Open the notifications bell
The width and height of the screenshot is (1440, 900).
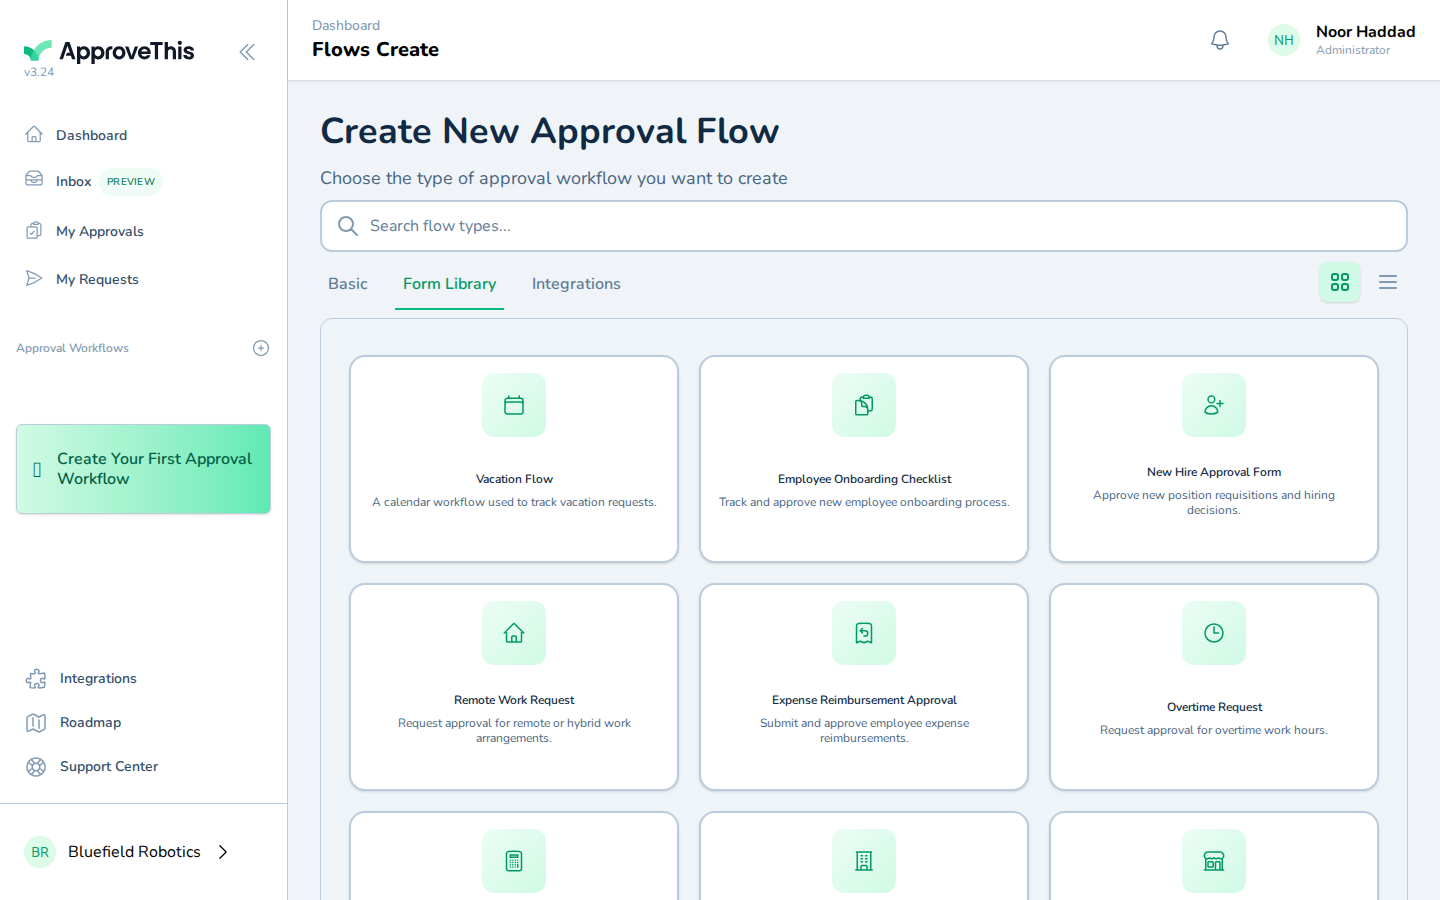tap(1220, 40)
